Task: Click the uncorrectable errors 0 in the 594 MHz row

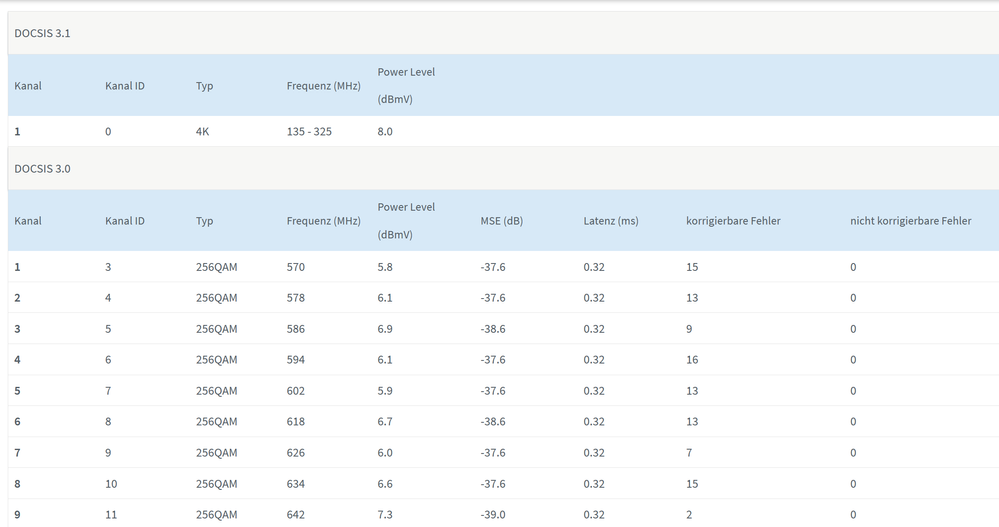Action: click(853, 360)
